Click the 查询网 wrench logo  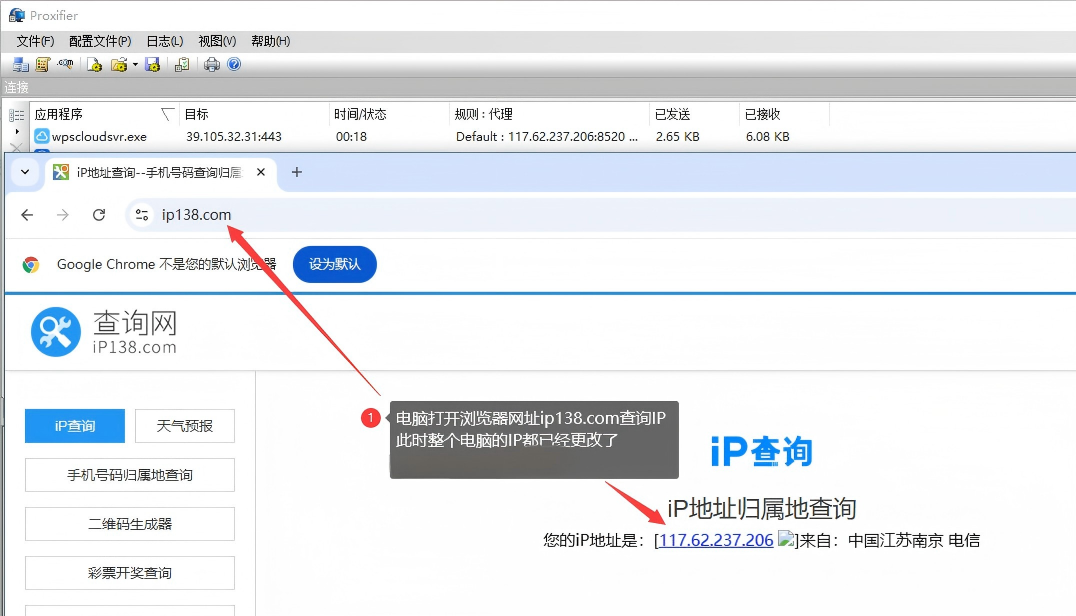[x=56, y=332]
